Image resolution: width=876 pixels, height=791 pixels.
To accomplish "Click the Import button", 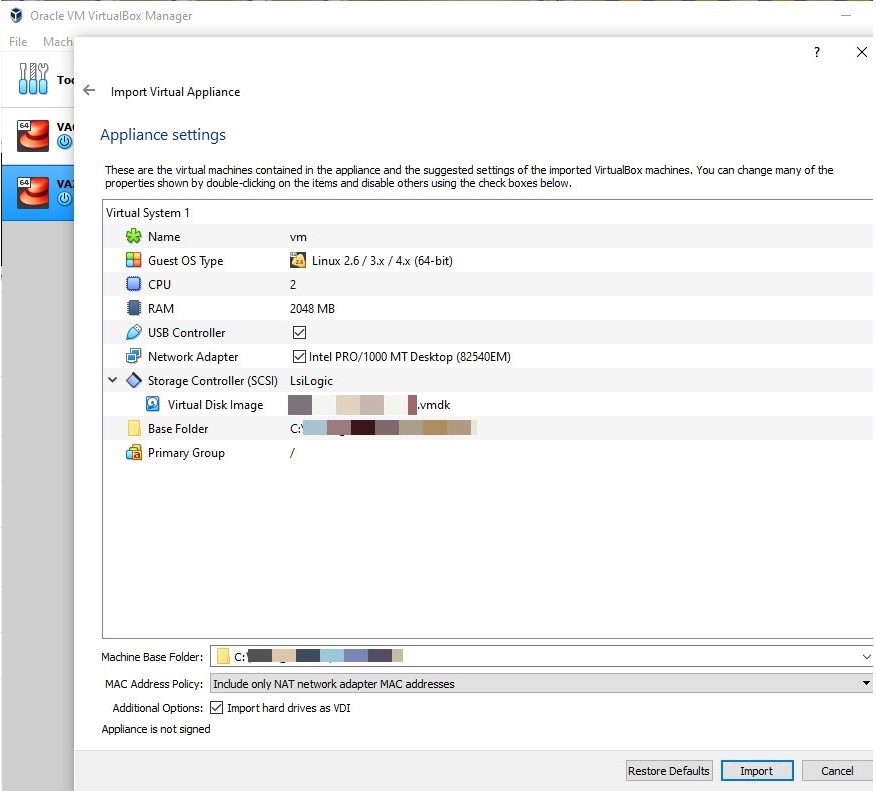I will 756,771.
